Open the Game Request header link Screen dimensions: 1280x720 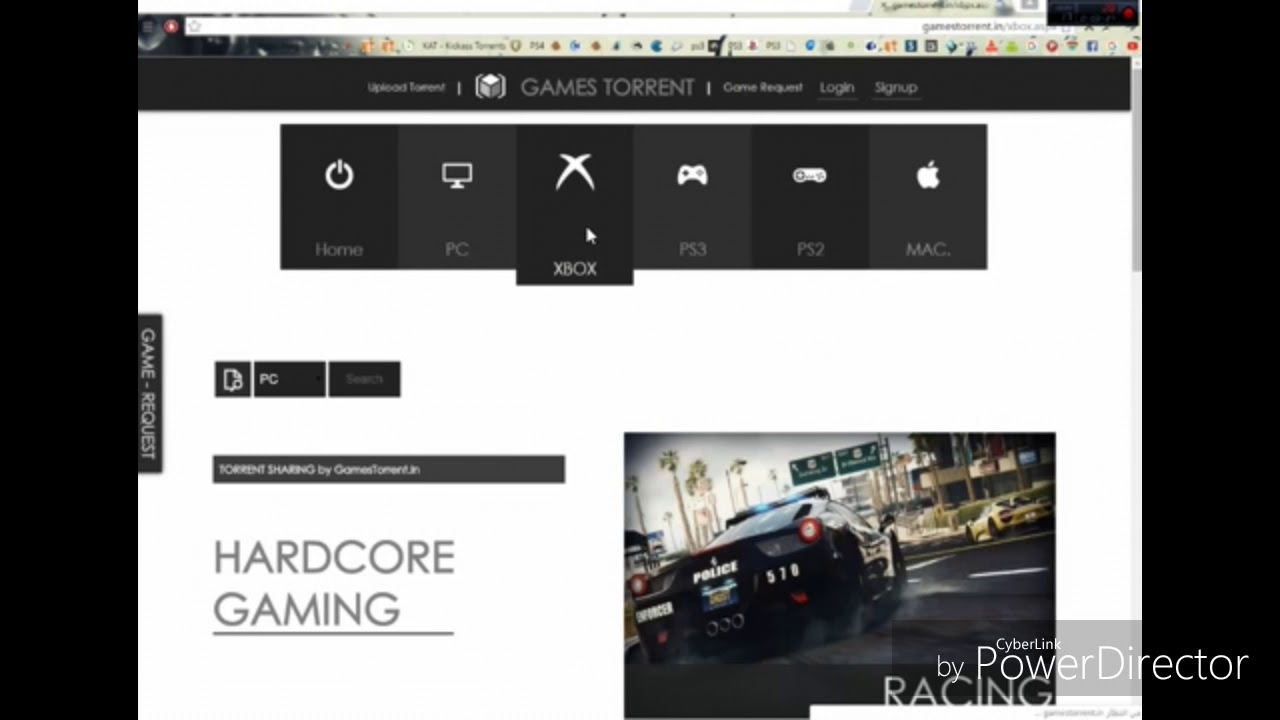point(763,87)
